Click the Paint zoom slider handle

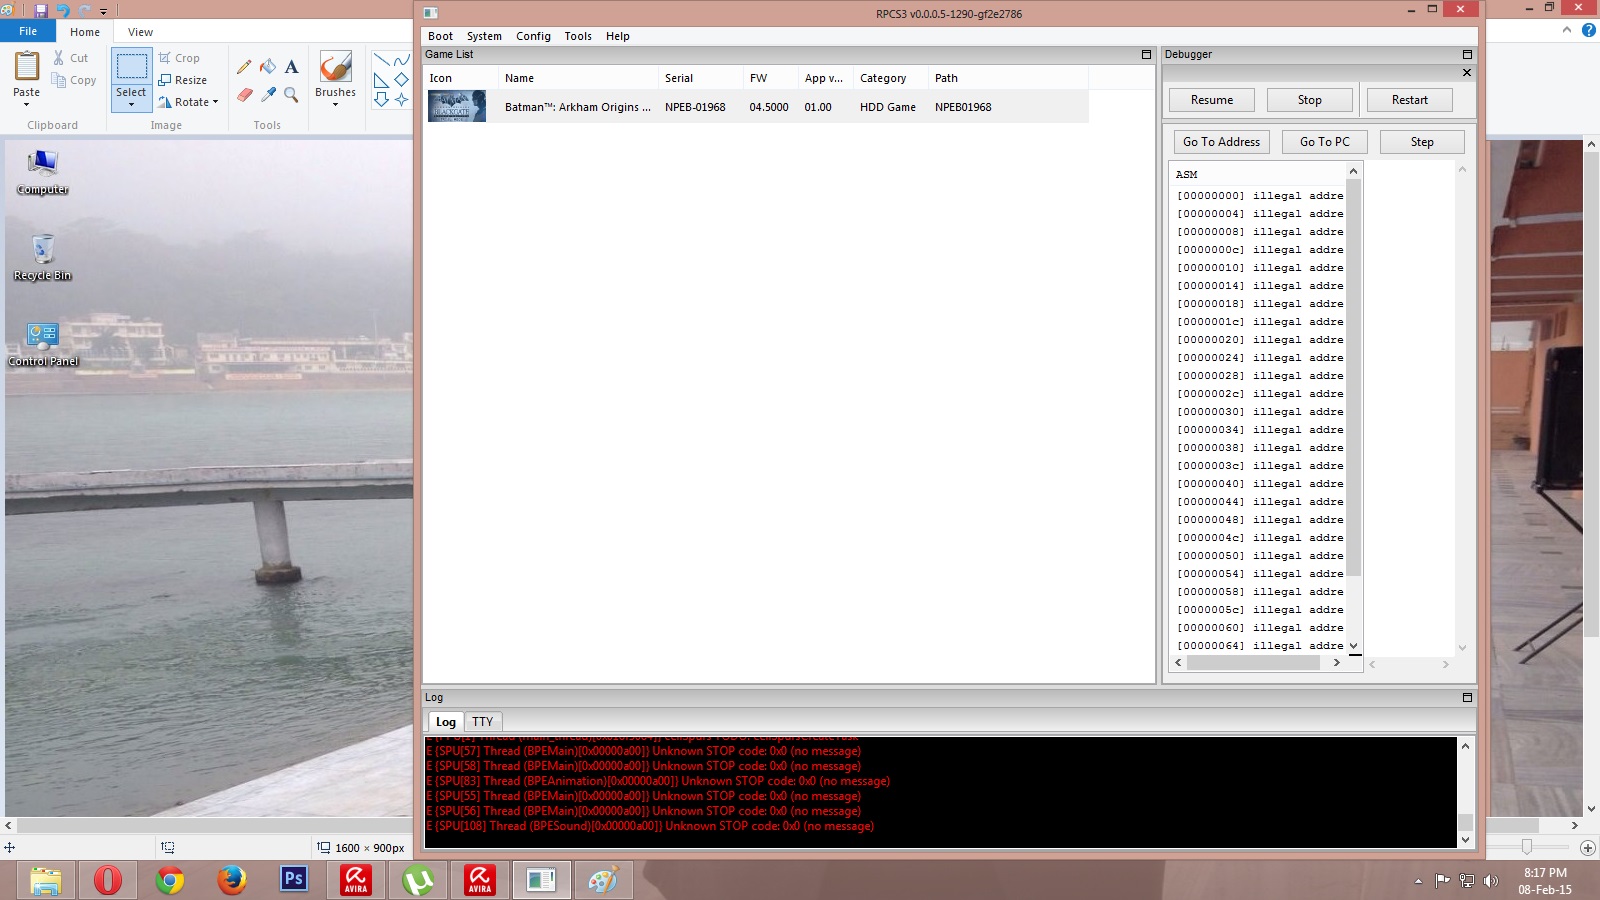coord(1526,847)
